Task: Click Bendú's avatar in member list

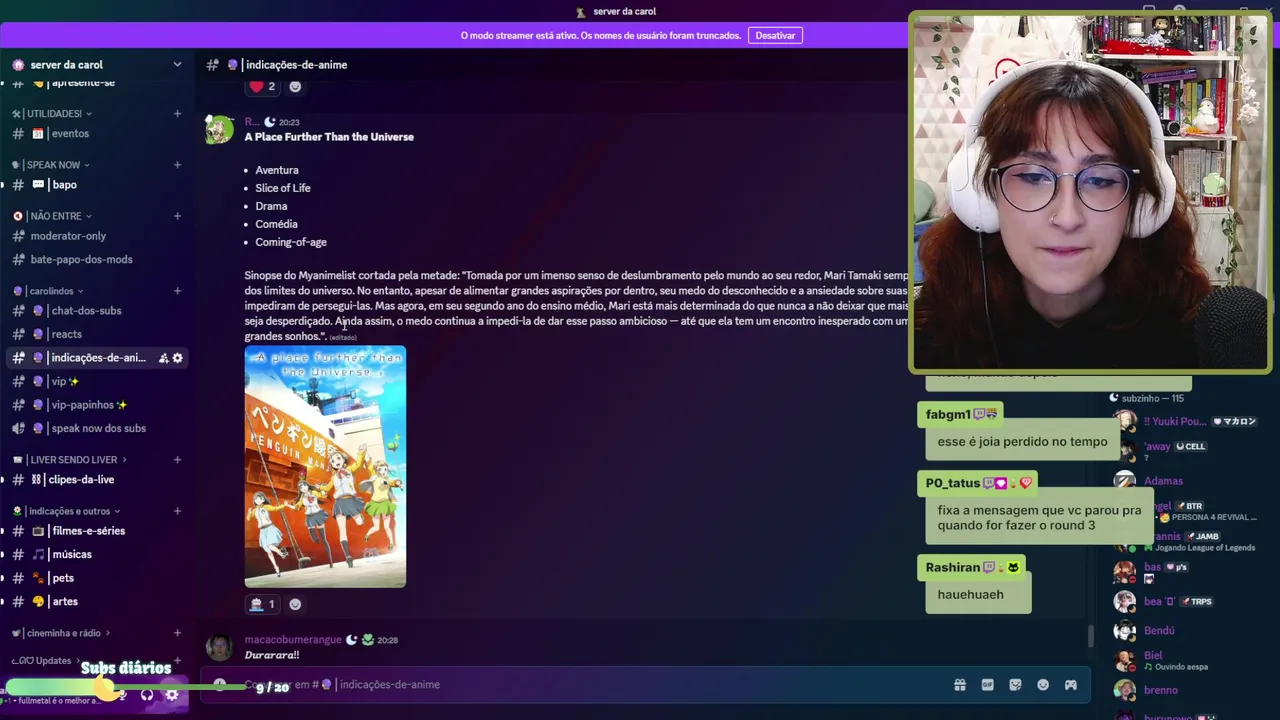Action: (x=1125, y=631)
